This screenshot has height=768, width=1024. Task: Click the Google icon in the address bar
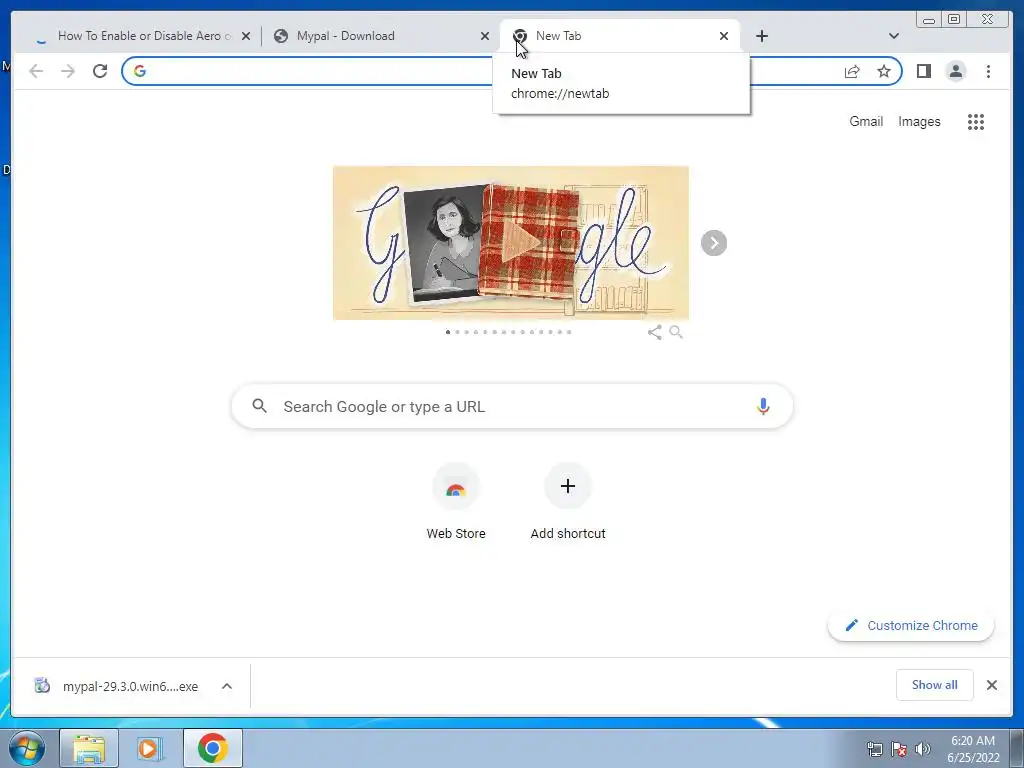coord(140,71)
